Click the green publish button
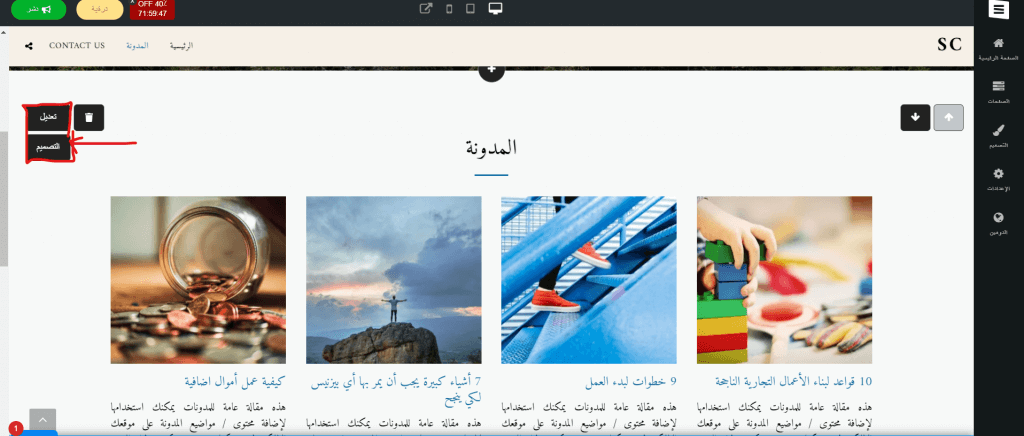Image resolution: width=1024 pixels, height=436 pixels. pos(39,10)
